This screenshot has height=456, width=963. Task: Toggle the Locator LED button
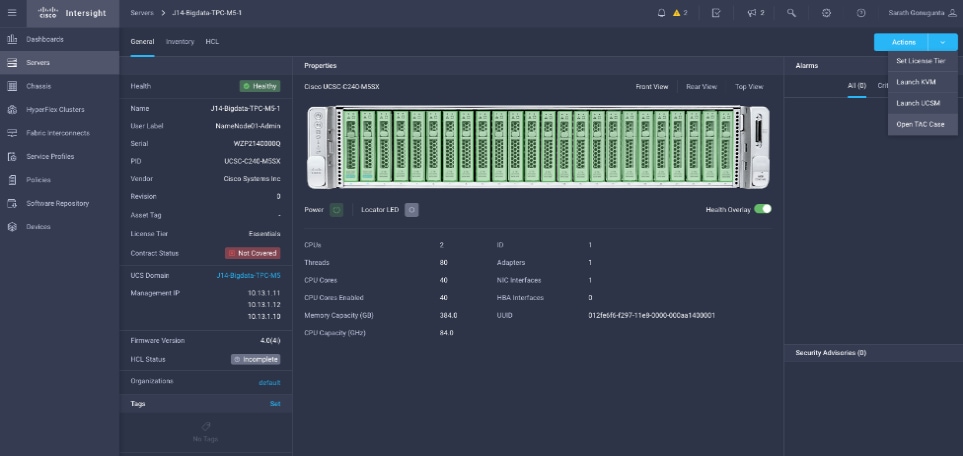pyautogui.click(x=412, y=209)
